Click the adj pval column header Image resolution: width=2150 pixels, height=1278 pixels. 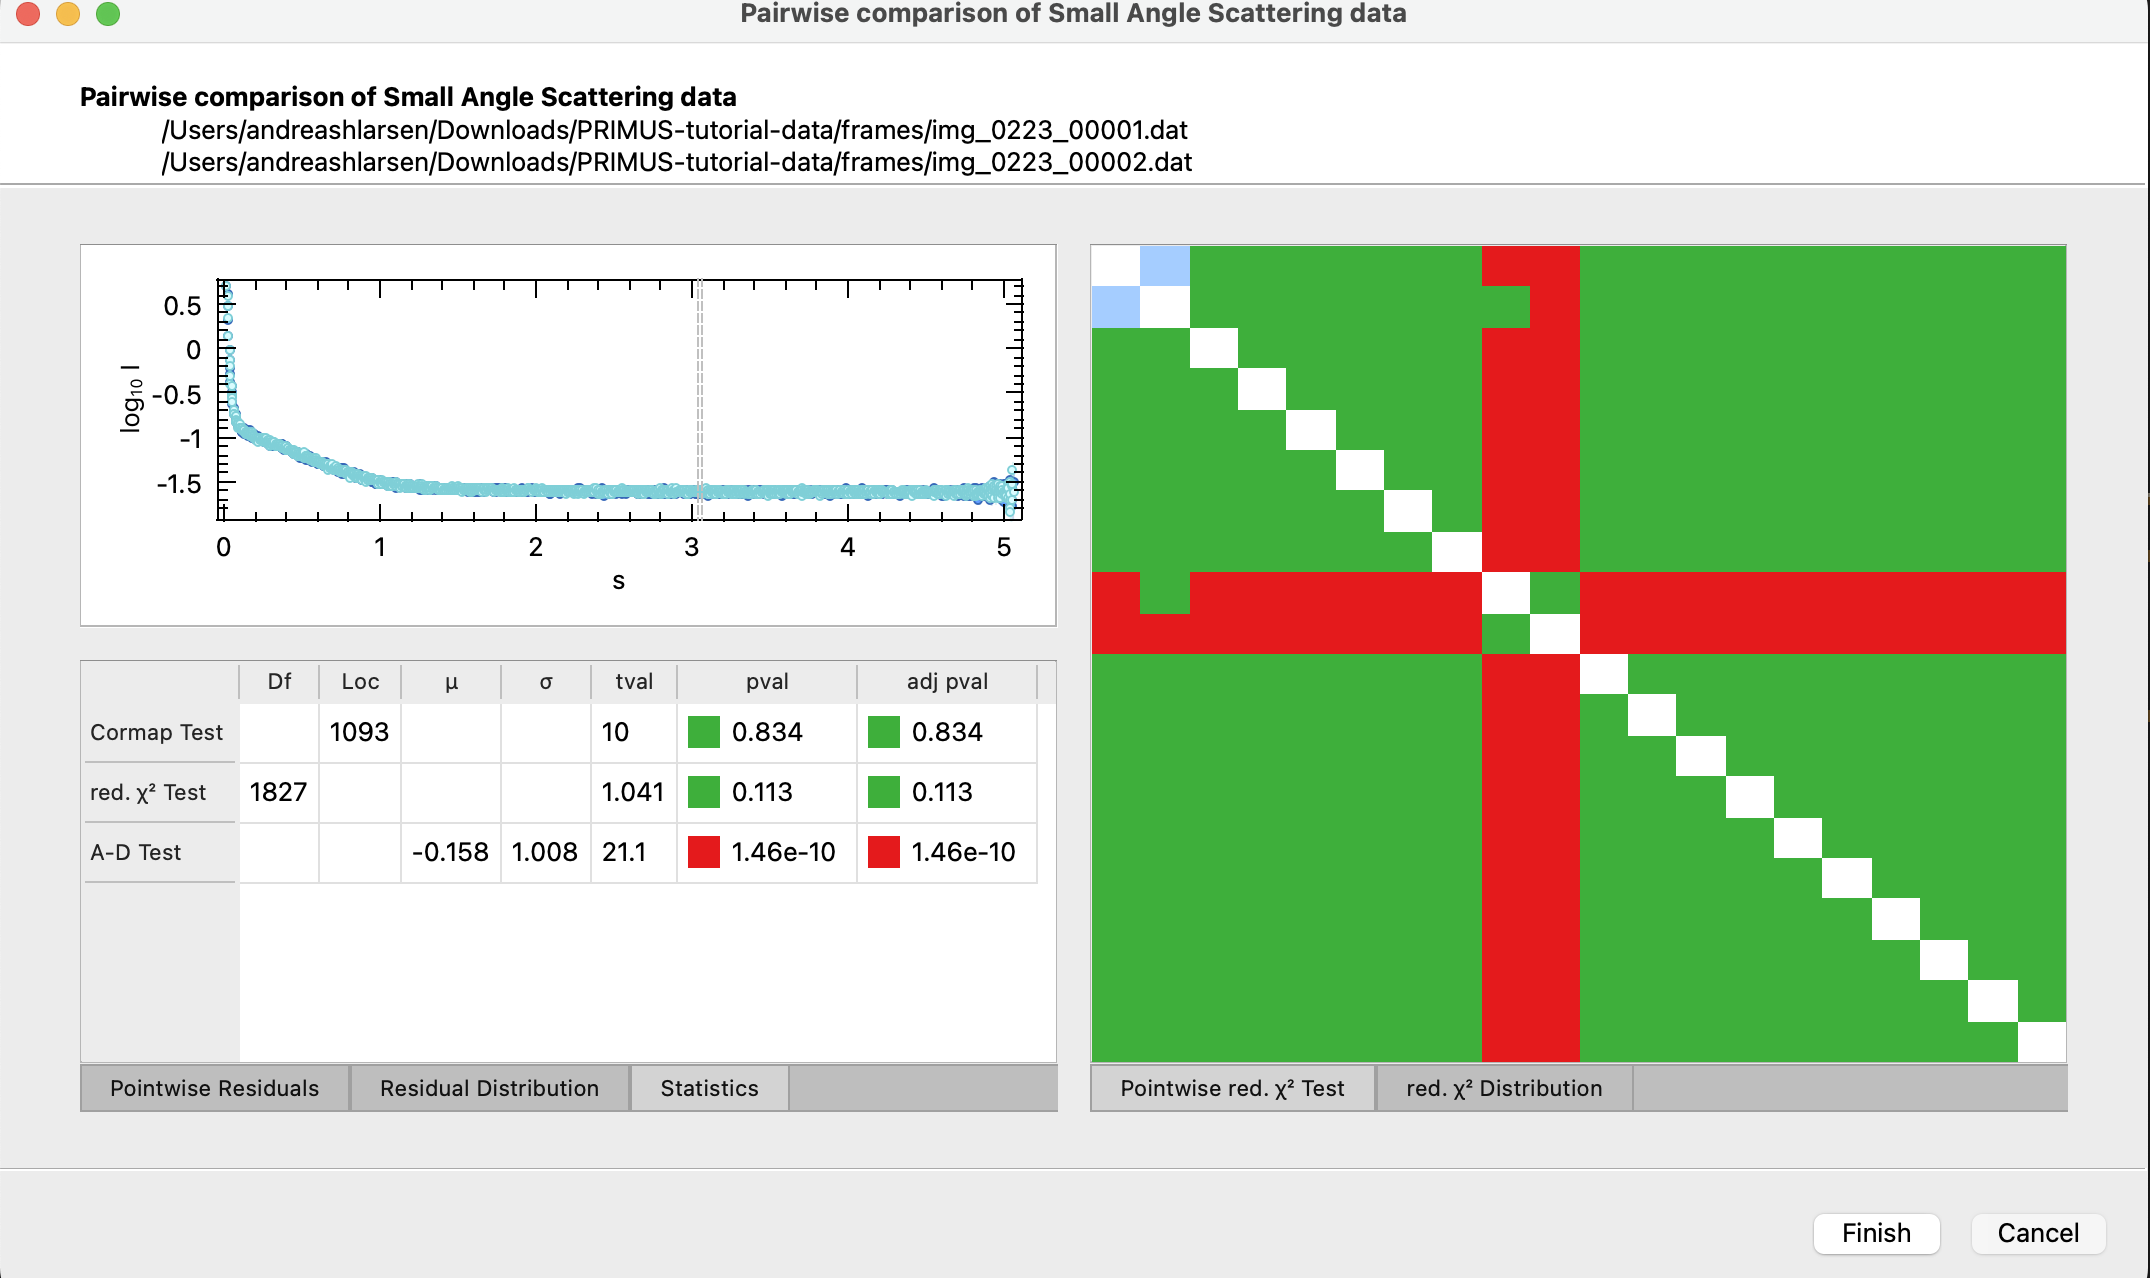947,682
